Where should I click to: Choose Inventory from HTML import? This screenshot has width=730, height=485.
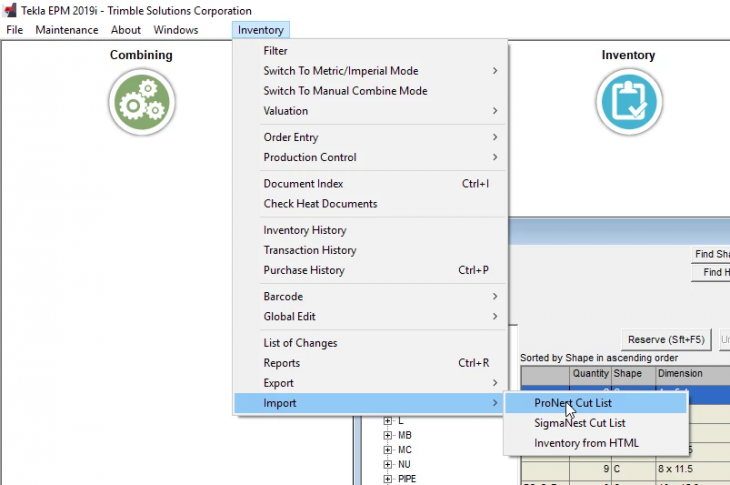596,443
